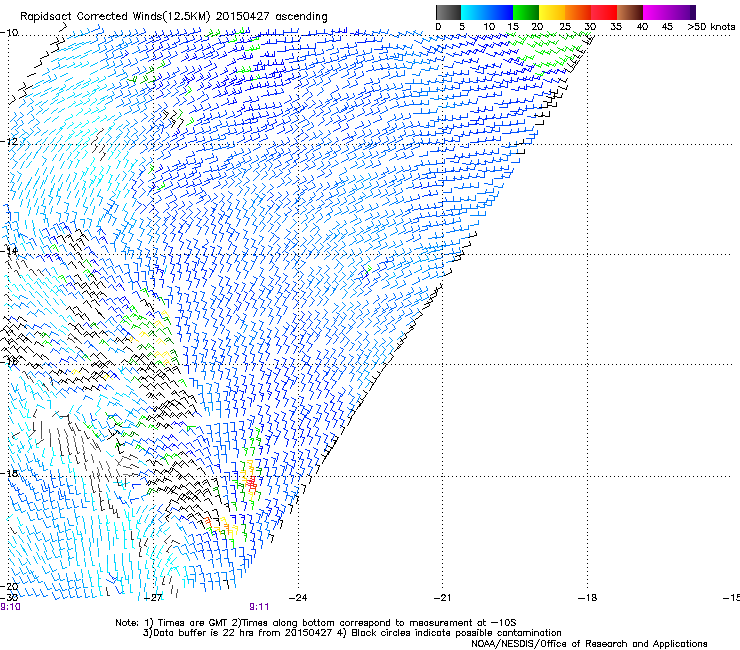
Task: Click the legend label '40'
Action: pyautogui.click(x=642, y=26)
